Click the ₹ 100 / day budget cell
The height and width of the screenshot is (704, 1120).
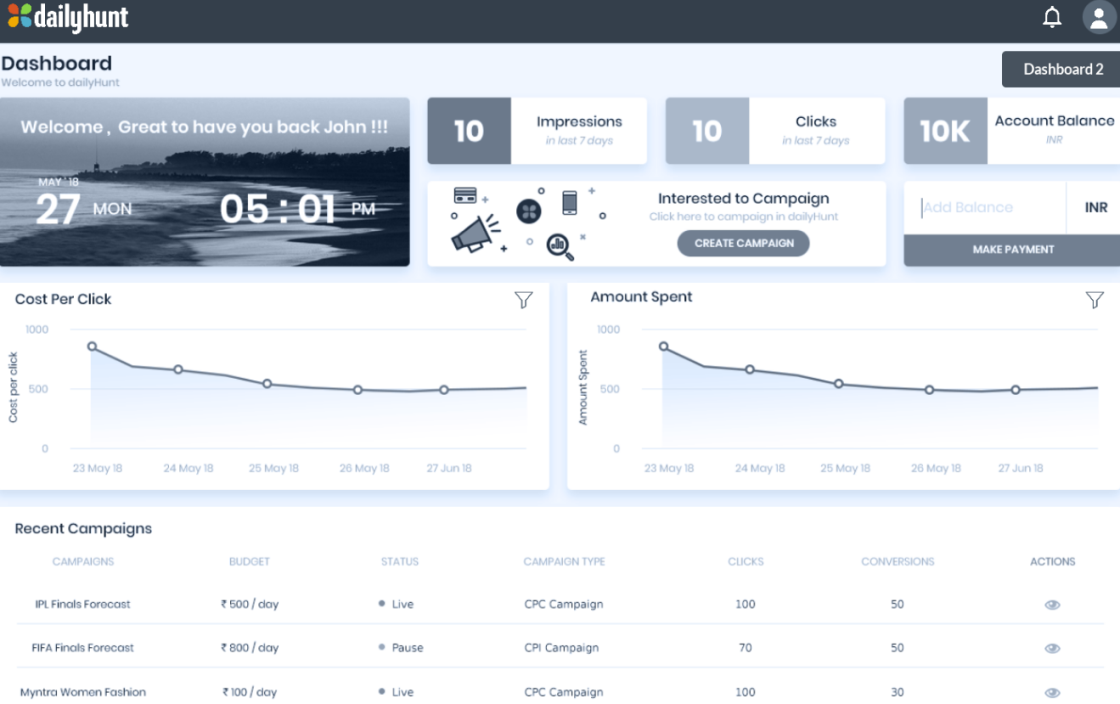coord(249,692)
